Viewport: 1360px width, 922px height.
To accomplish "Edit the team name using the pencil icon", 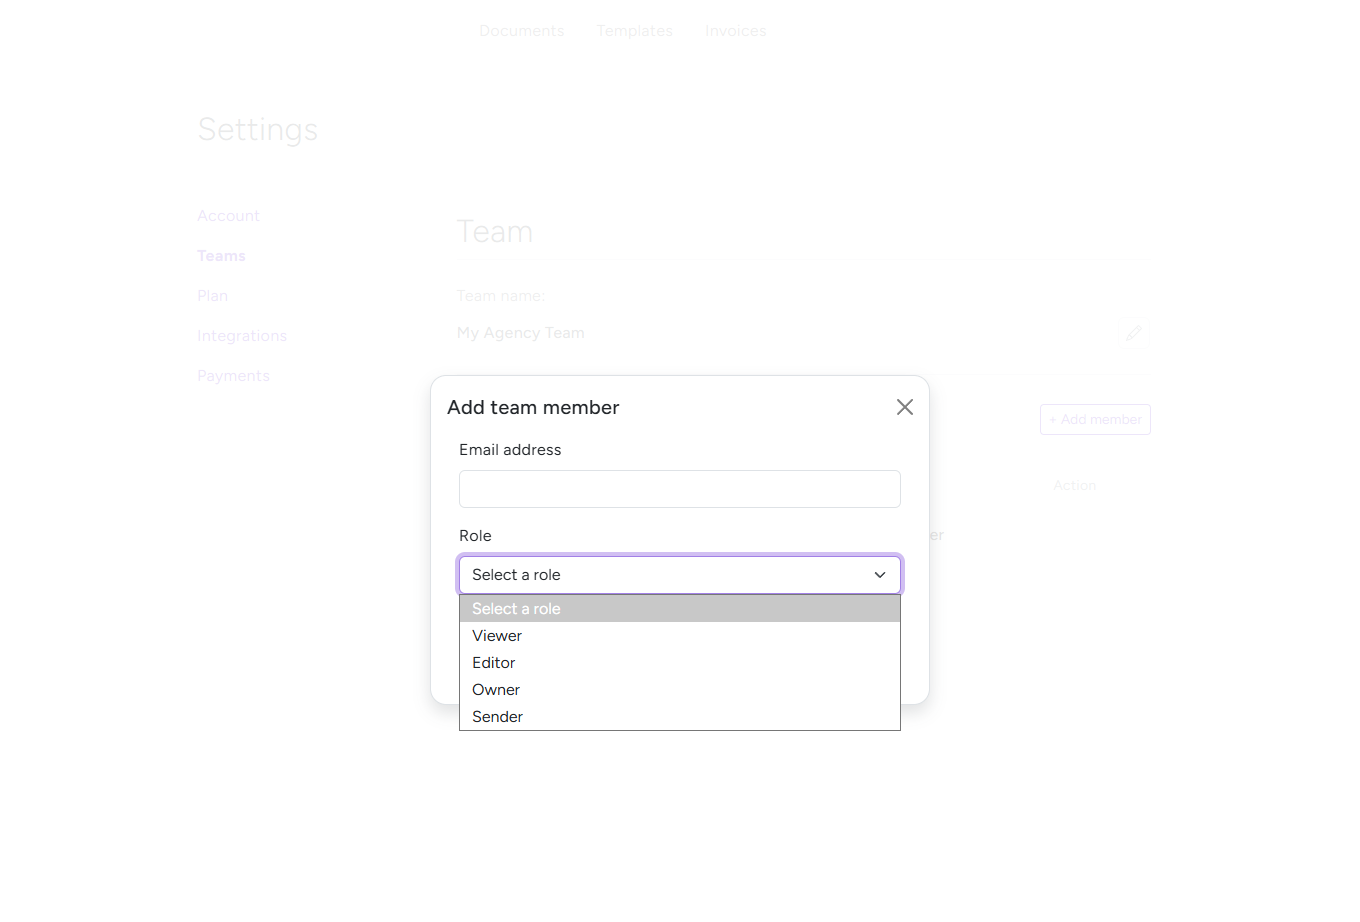I will (1133, 332).
